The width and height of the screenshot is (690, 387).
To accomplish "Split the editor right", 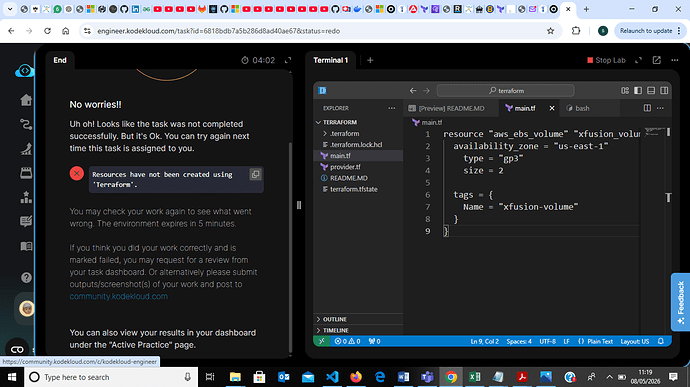I will click(x=647, y=108).
